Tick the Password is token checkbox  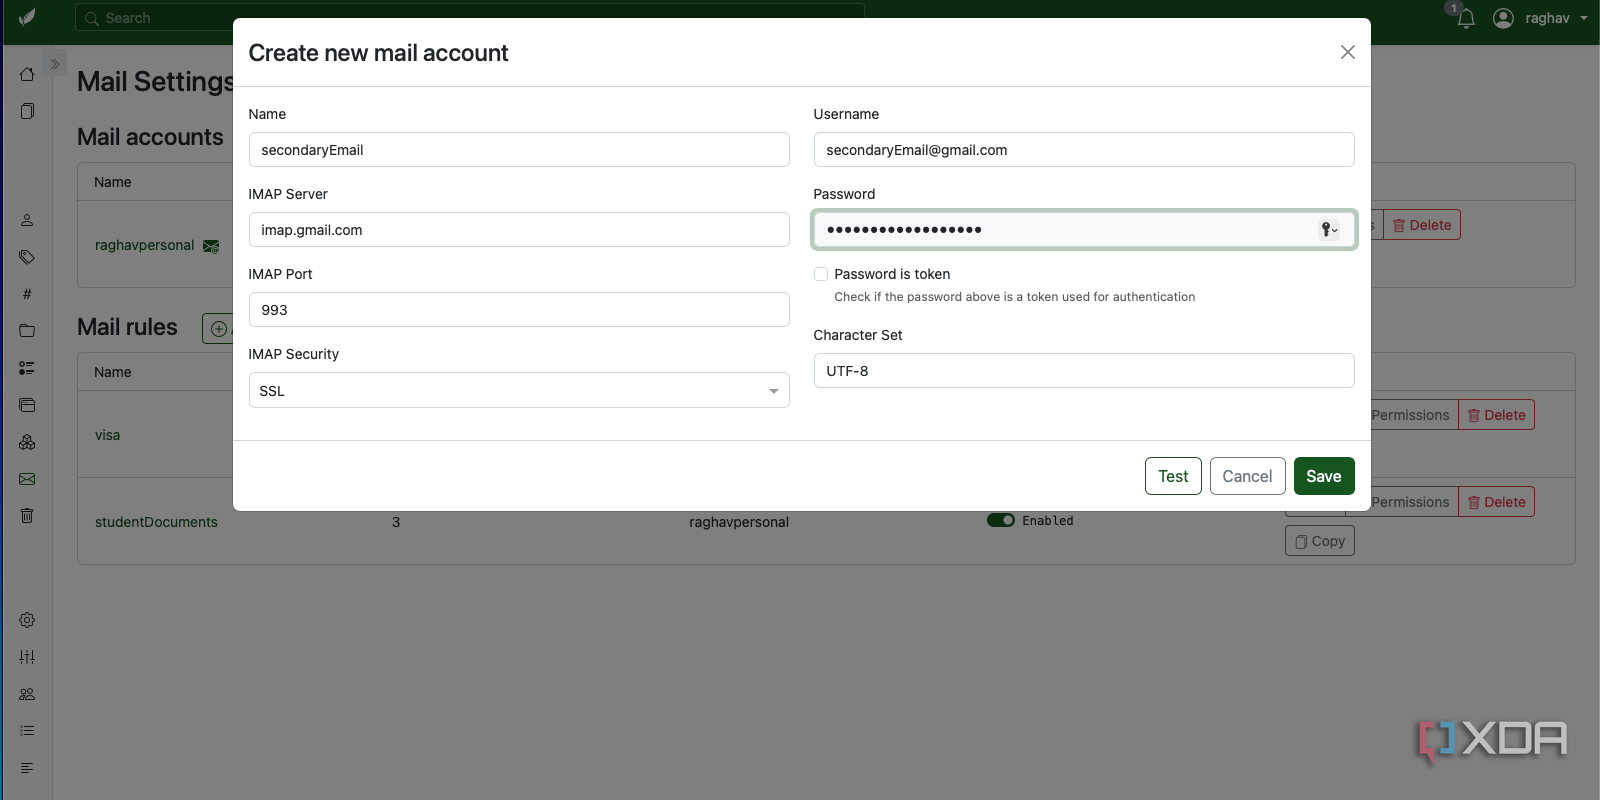pyautogui.click(x=821, y=274)
